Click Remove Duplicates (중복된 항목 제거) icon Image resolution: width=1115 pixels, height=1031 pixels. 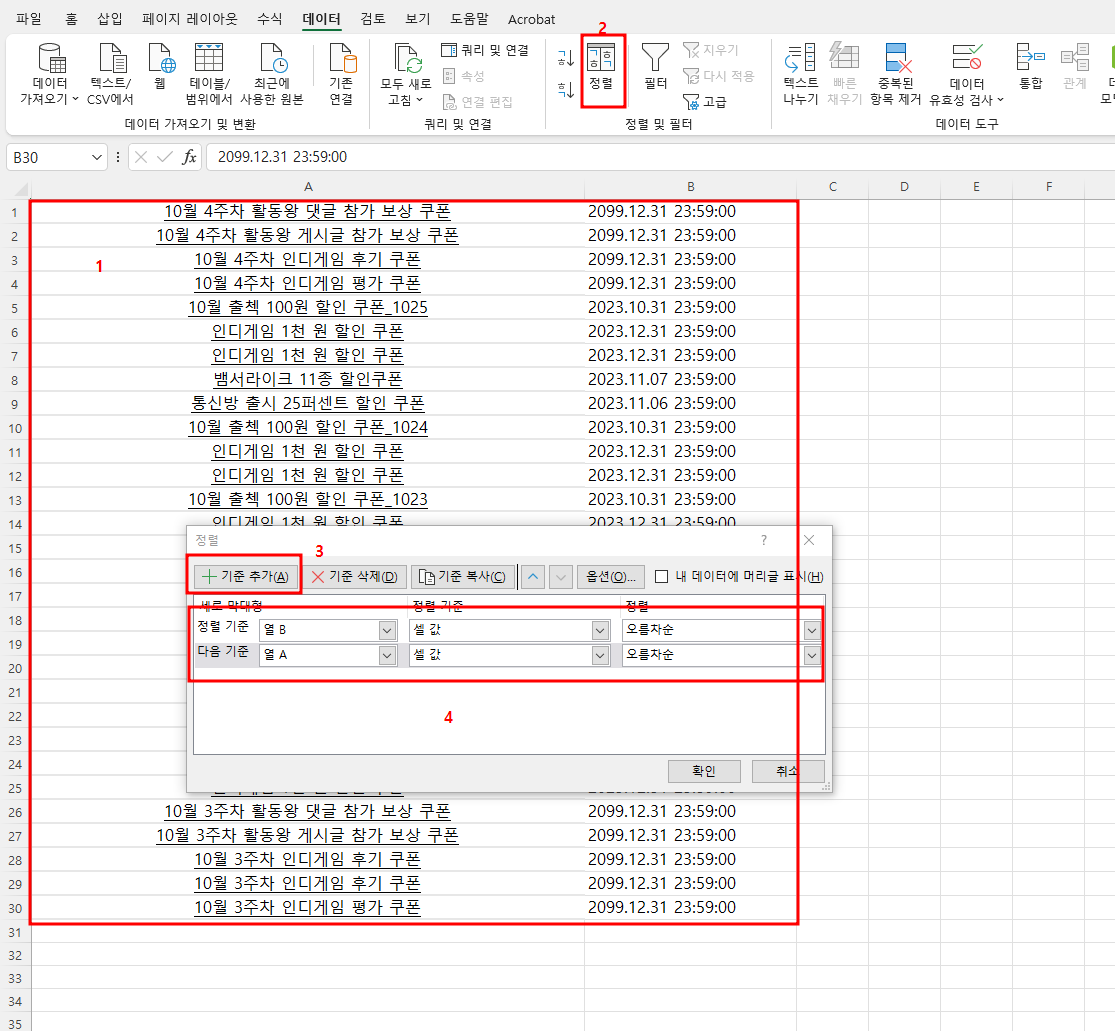tap(896, 58)
